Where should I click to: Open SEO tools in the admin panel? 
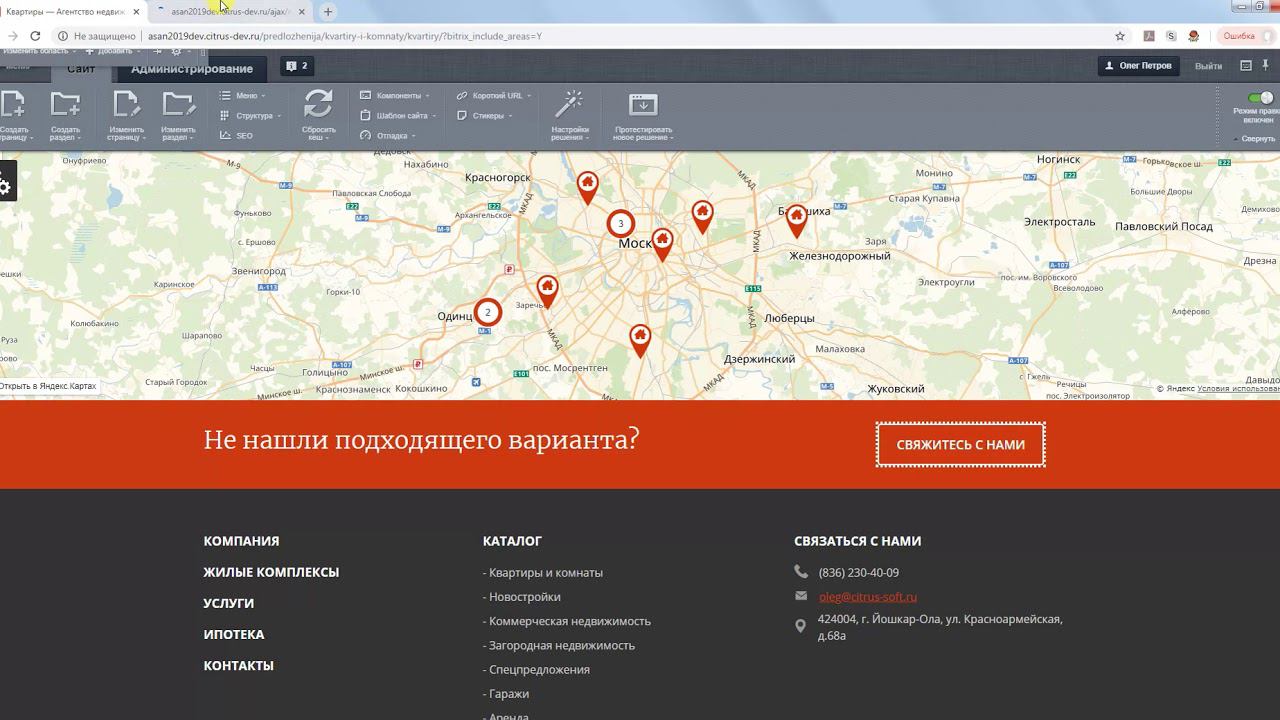[x=236, y=135]
